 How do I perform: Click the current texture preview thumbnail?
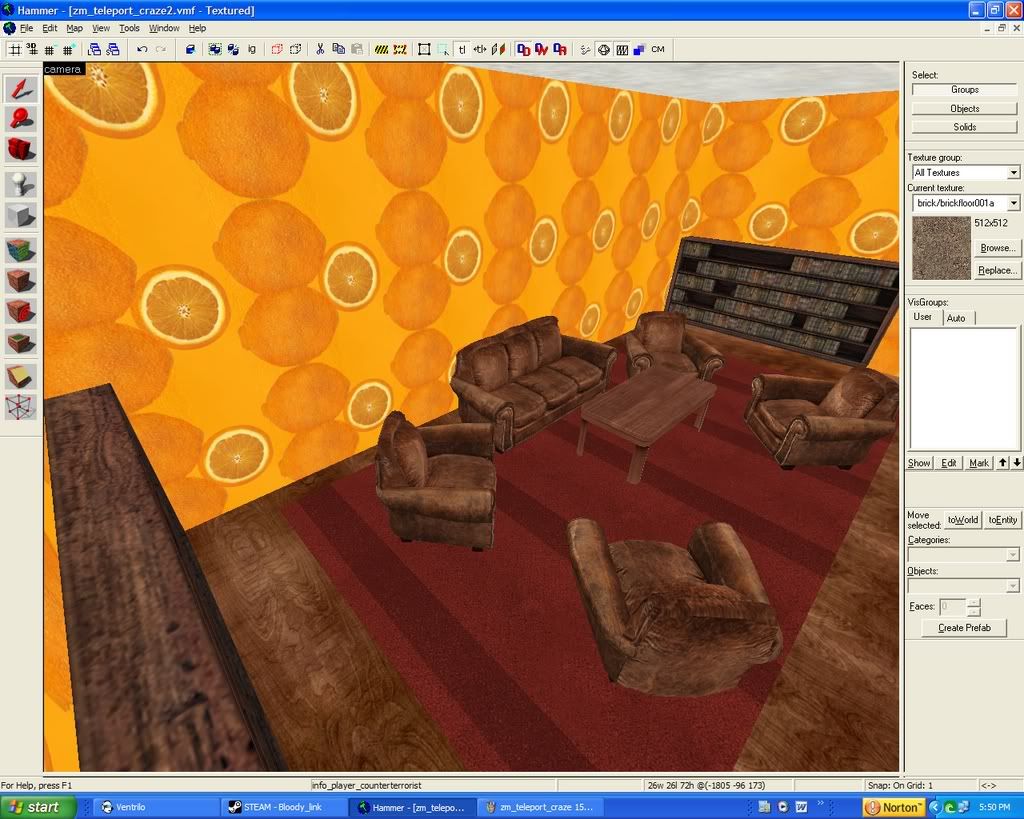(x=941, y=247)
